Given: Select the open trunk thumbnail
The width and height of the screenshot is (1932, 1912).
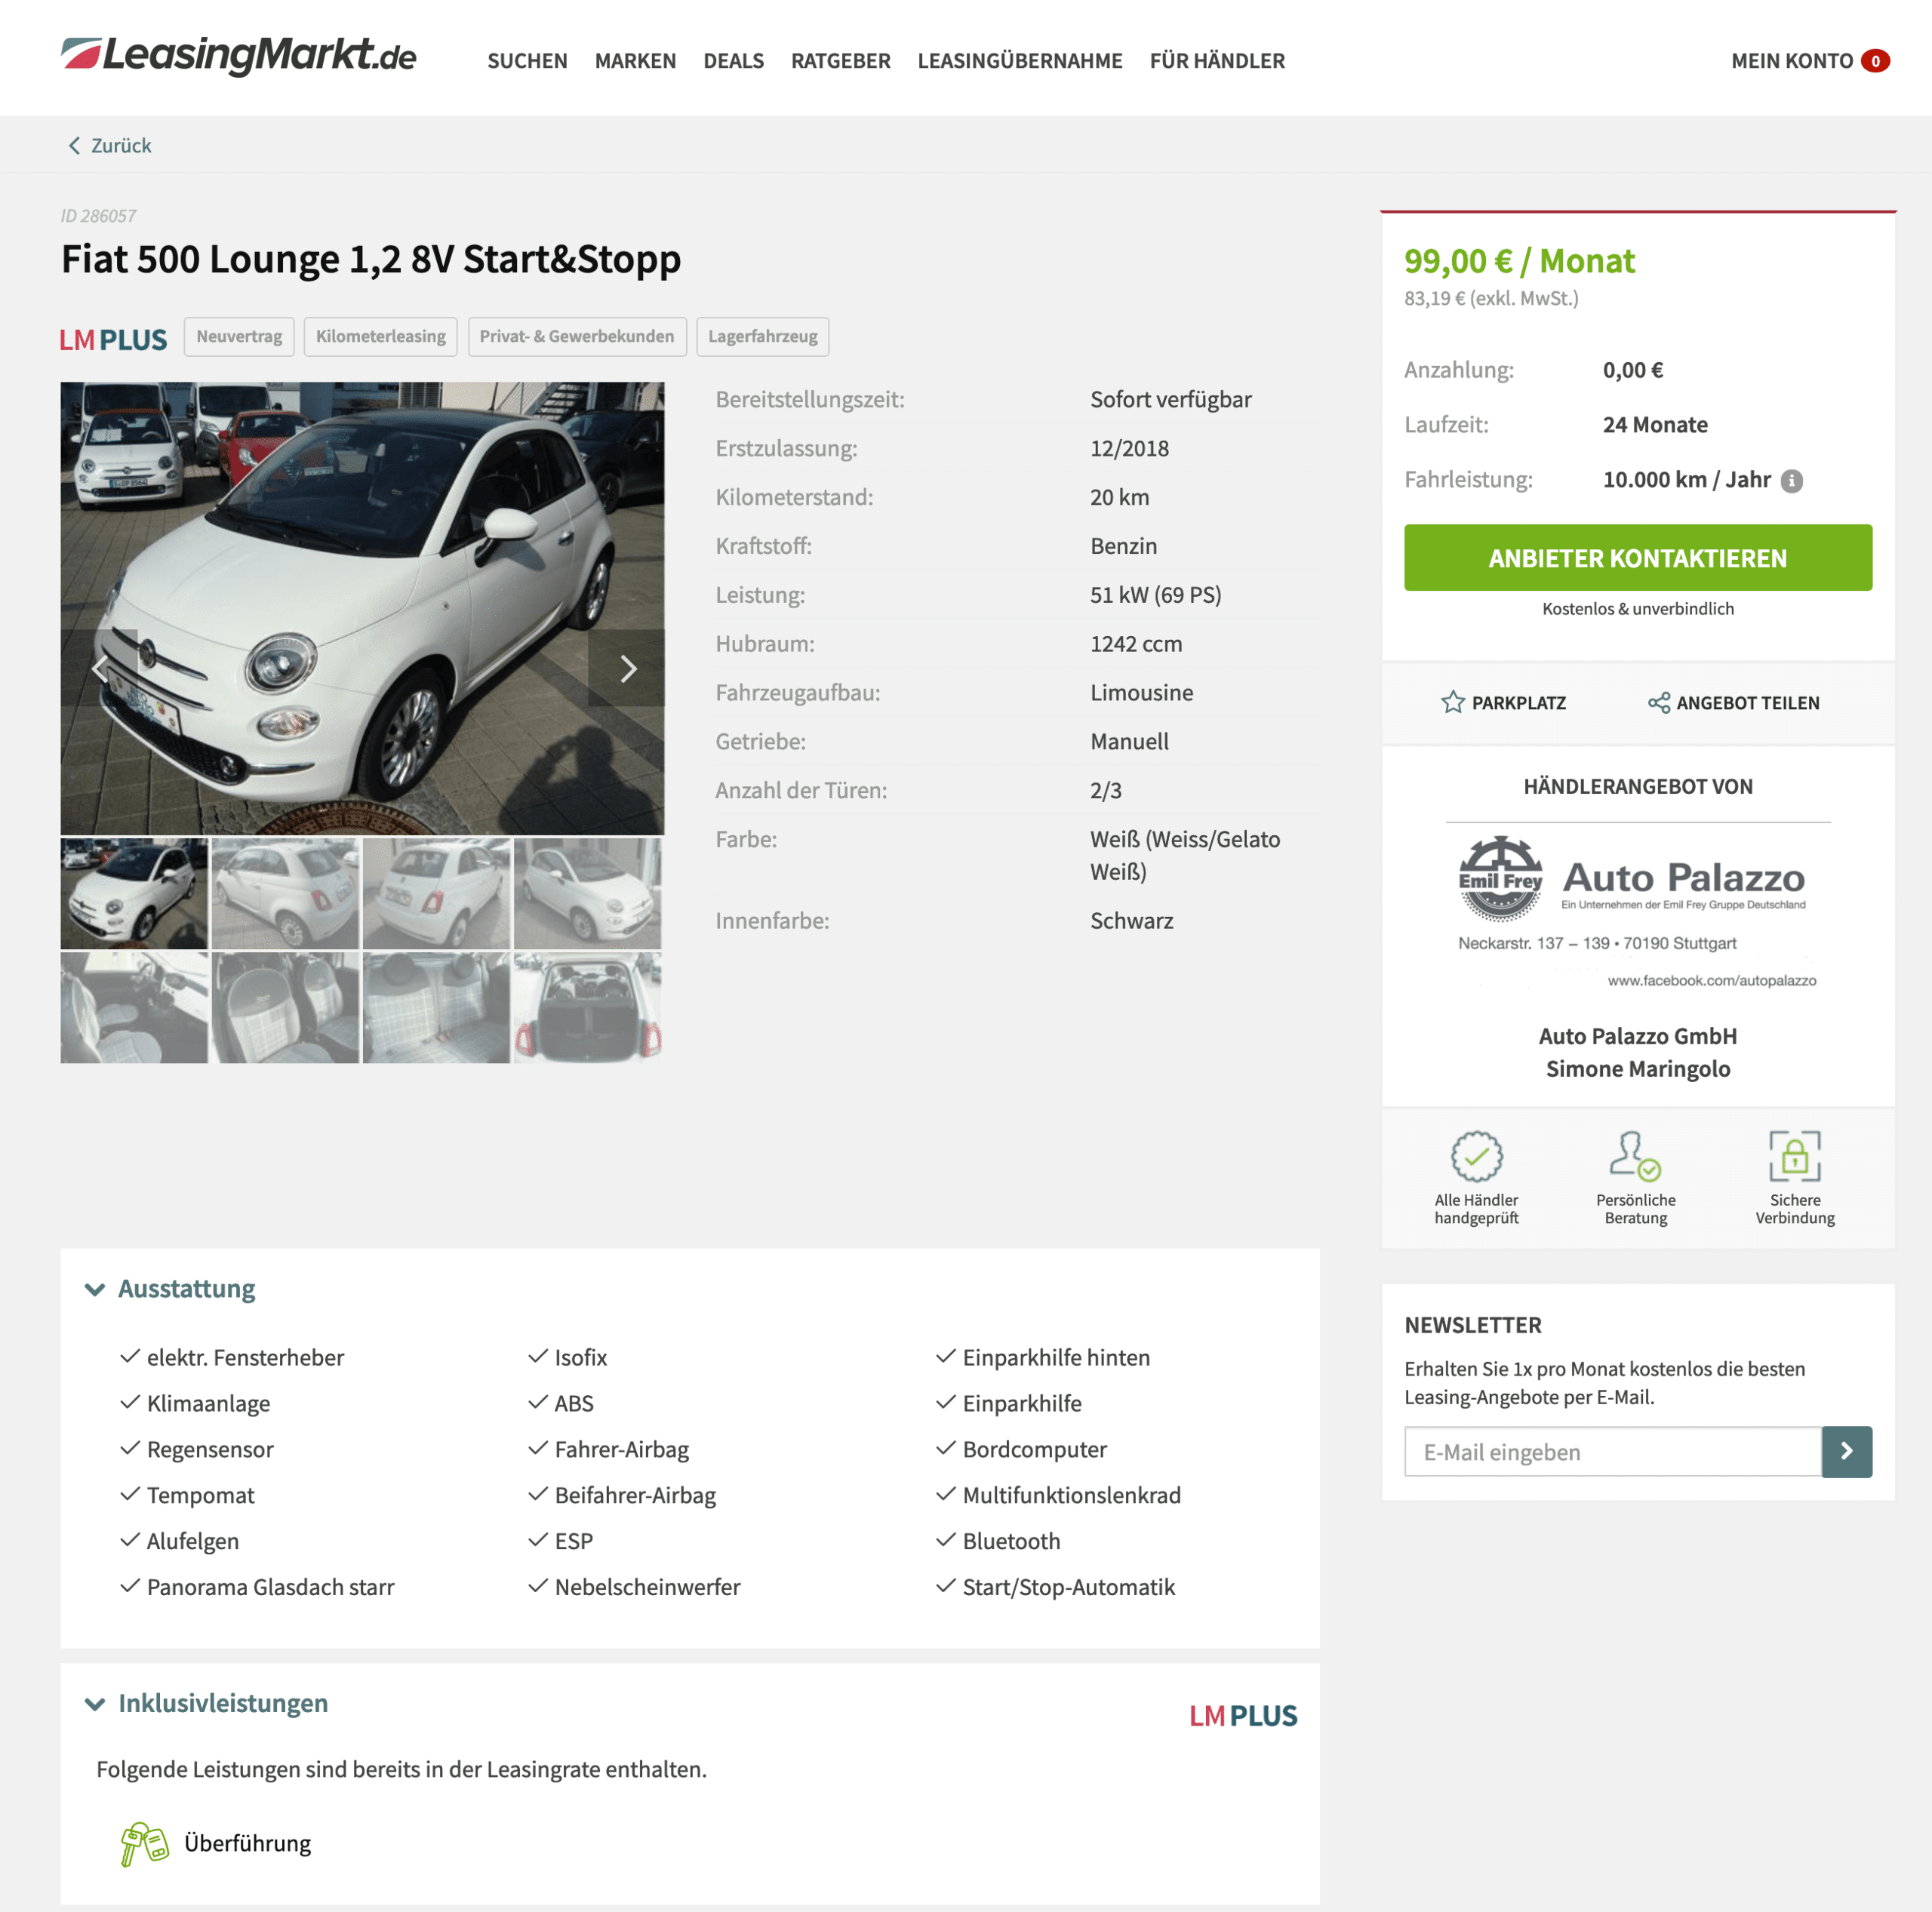Looking at the screenshot, I should tap(587, 1007).
